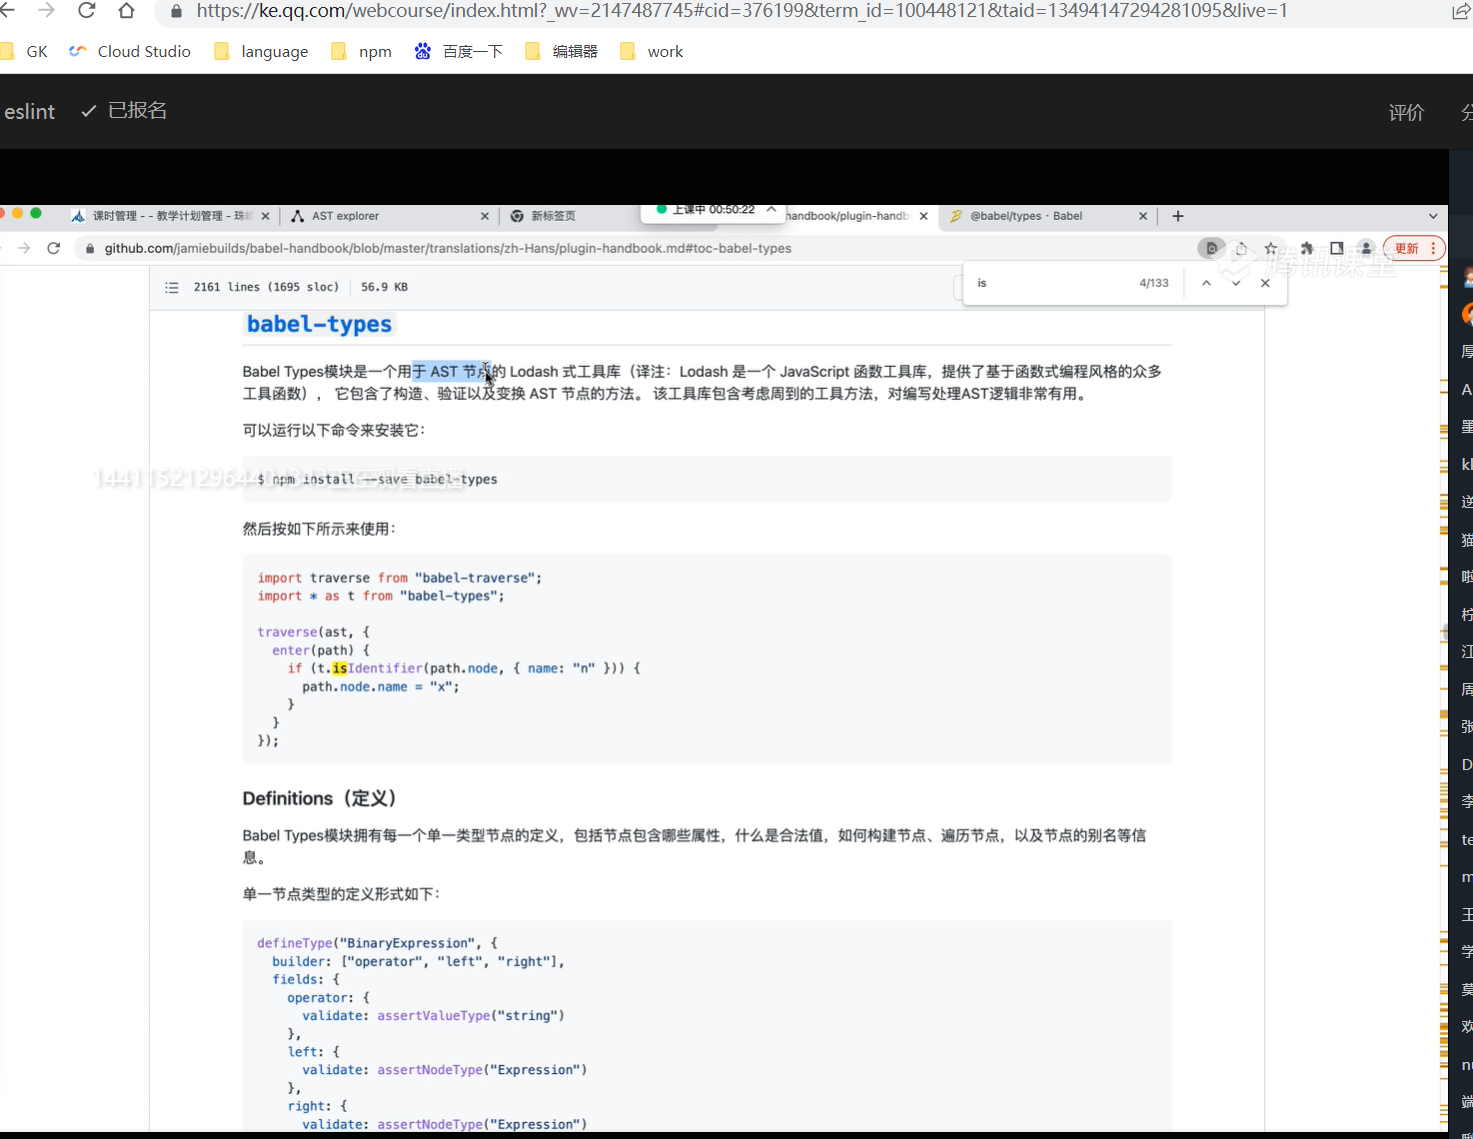Open the extensions puzzle icon
Screen dimensions: 1473x1139
(x=1306, y=248)
